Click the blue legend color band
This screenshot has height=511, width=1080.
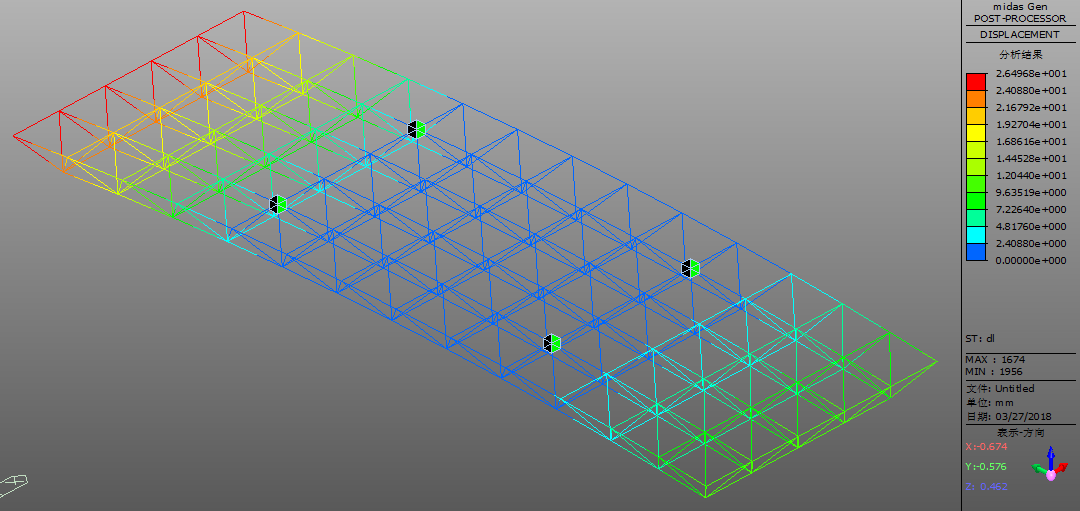pos(976,252)
